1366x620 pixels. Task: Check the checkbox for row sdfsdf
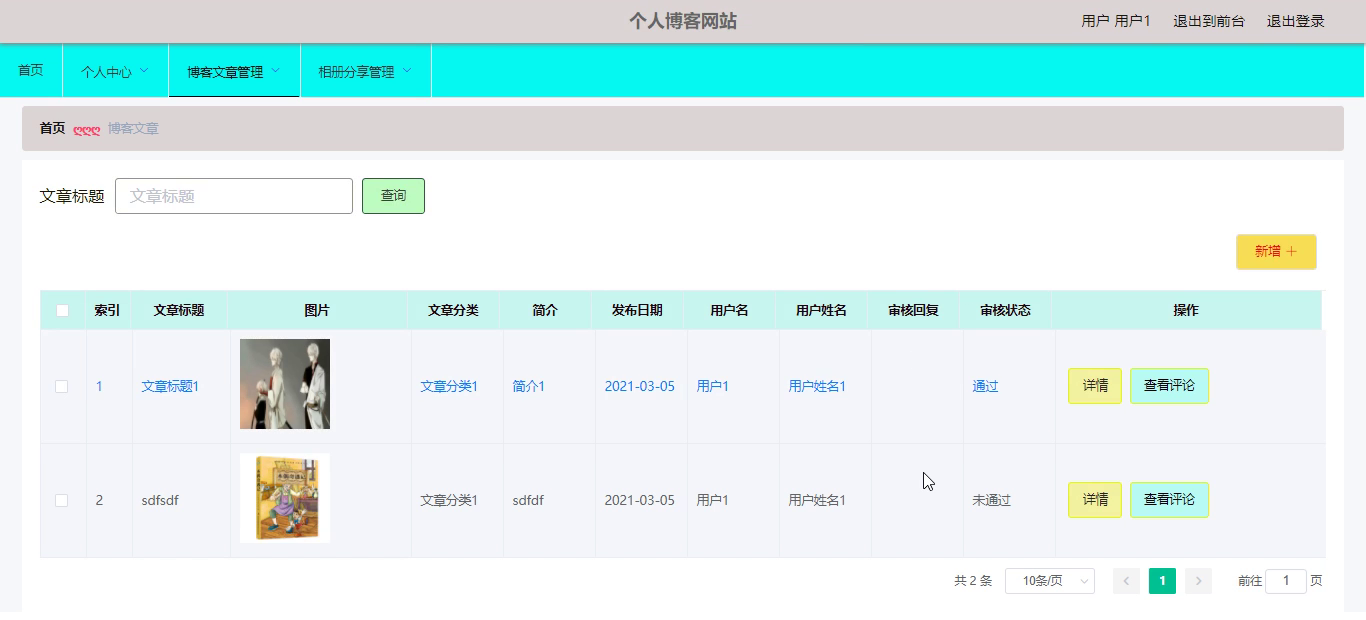point(62,500)
